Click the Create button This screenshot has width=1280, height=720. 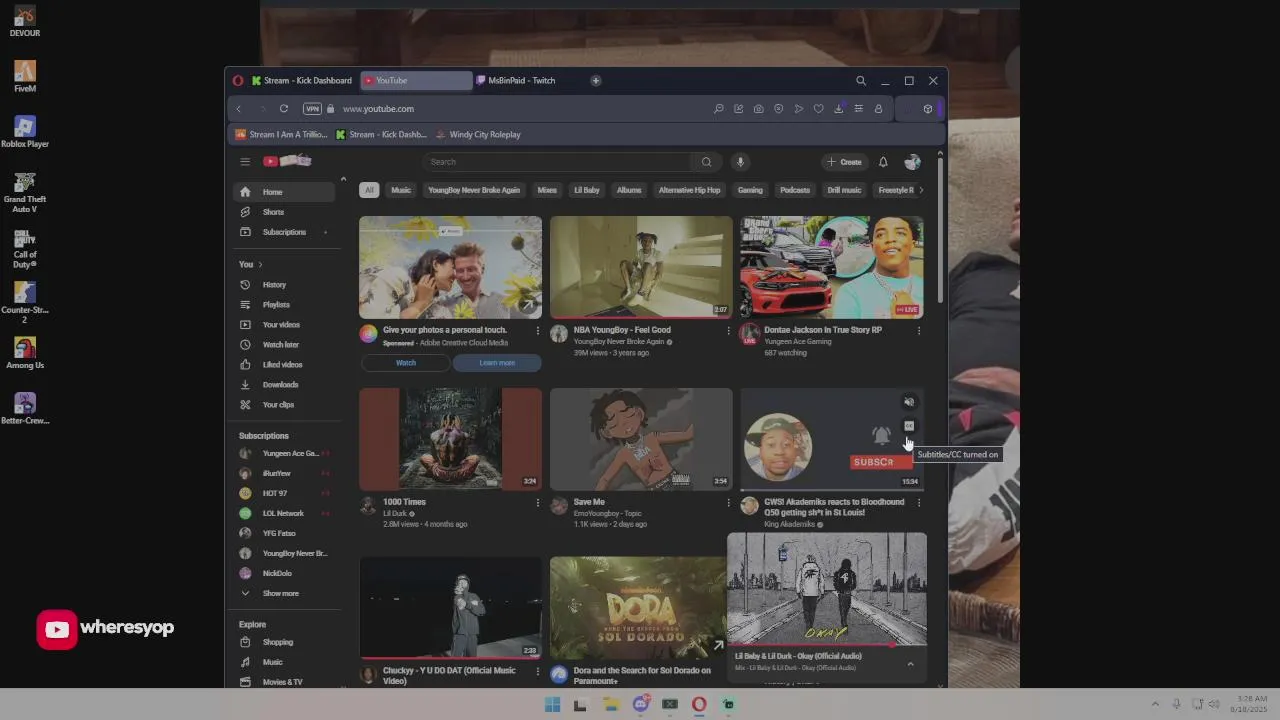pyautogui.click(x=844, y=162)
